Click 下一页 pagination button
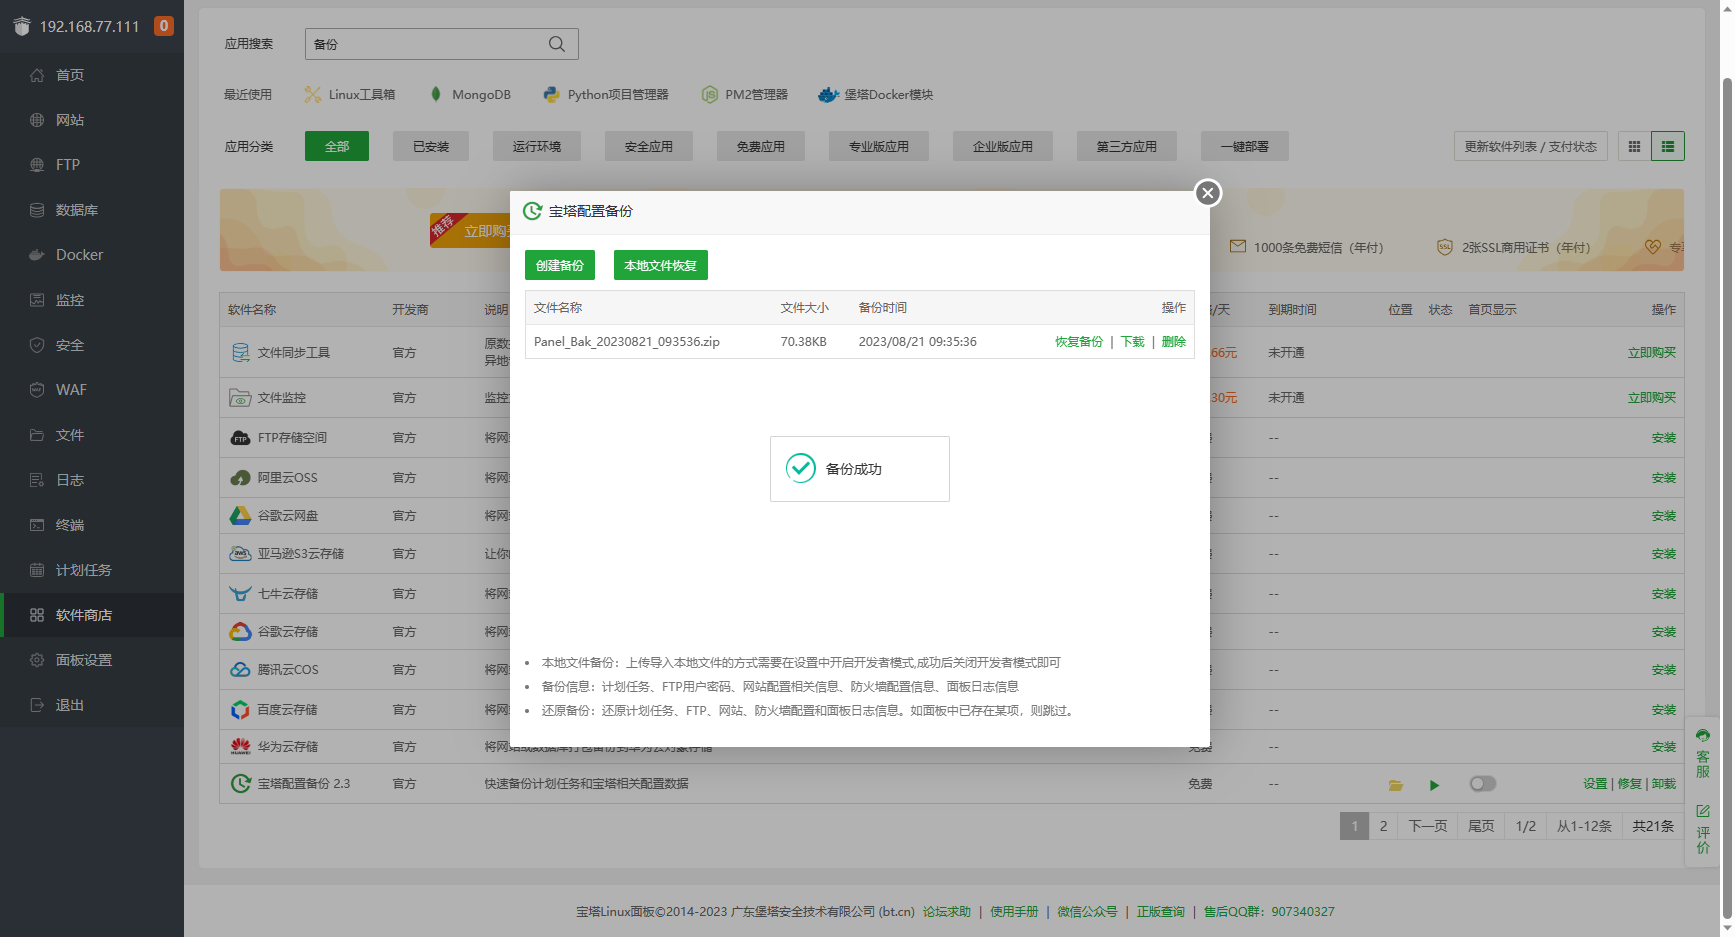This screenshot has width=1735, height=937. (x=1428, y=826)
